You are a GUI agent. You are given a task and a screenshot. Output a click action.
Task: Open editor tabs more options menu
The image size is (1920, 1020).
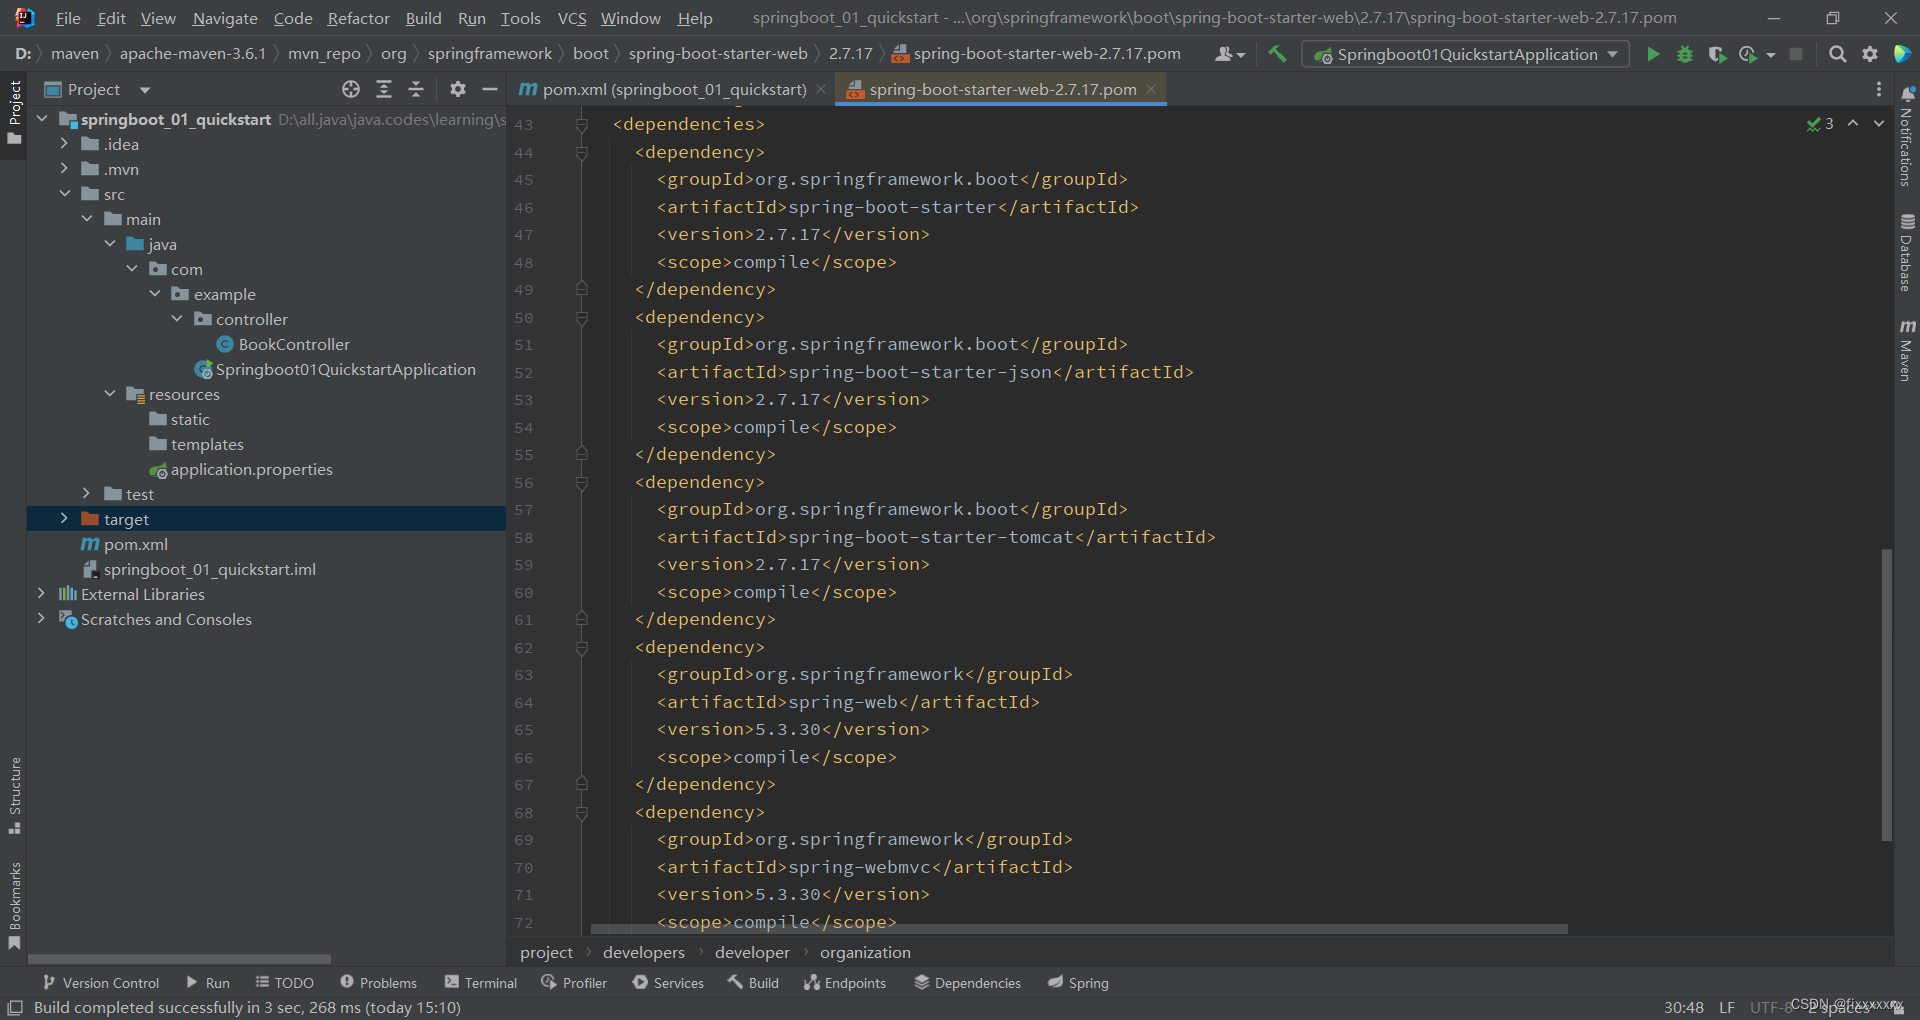click(1879, 89)
